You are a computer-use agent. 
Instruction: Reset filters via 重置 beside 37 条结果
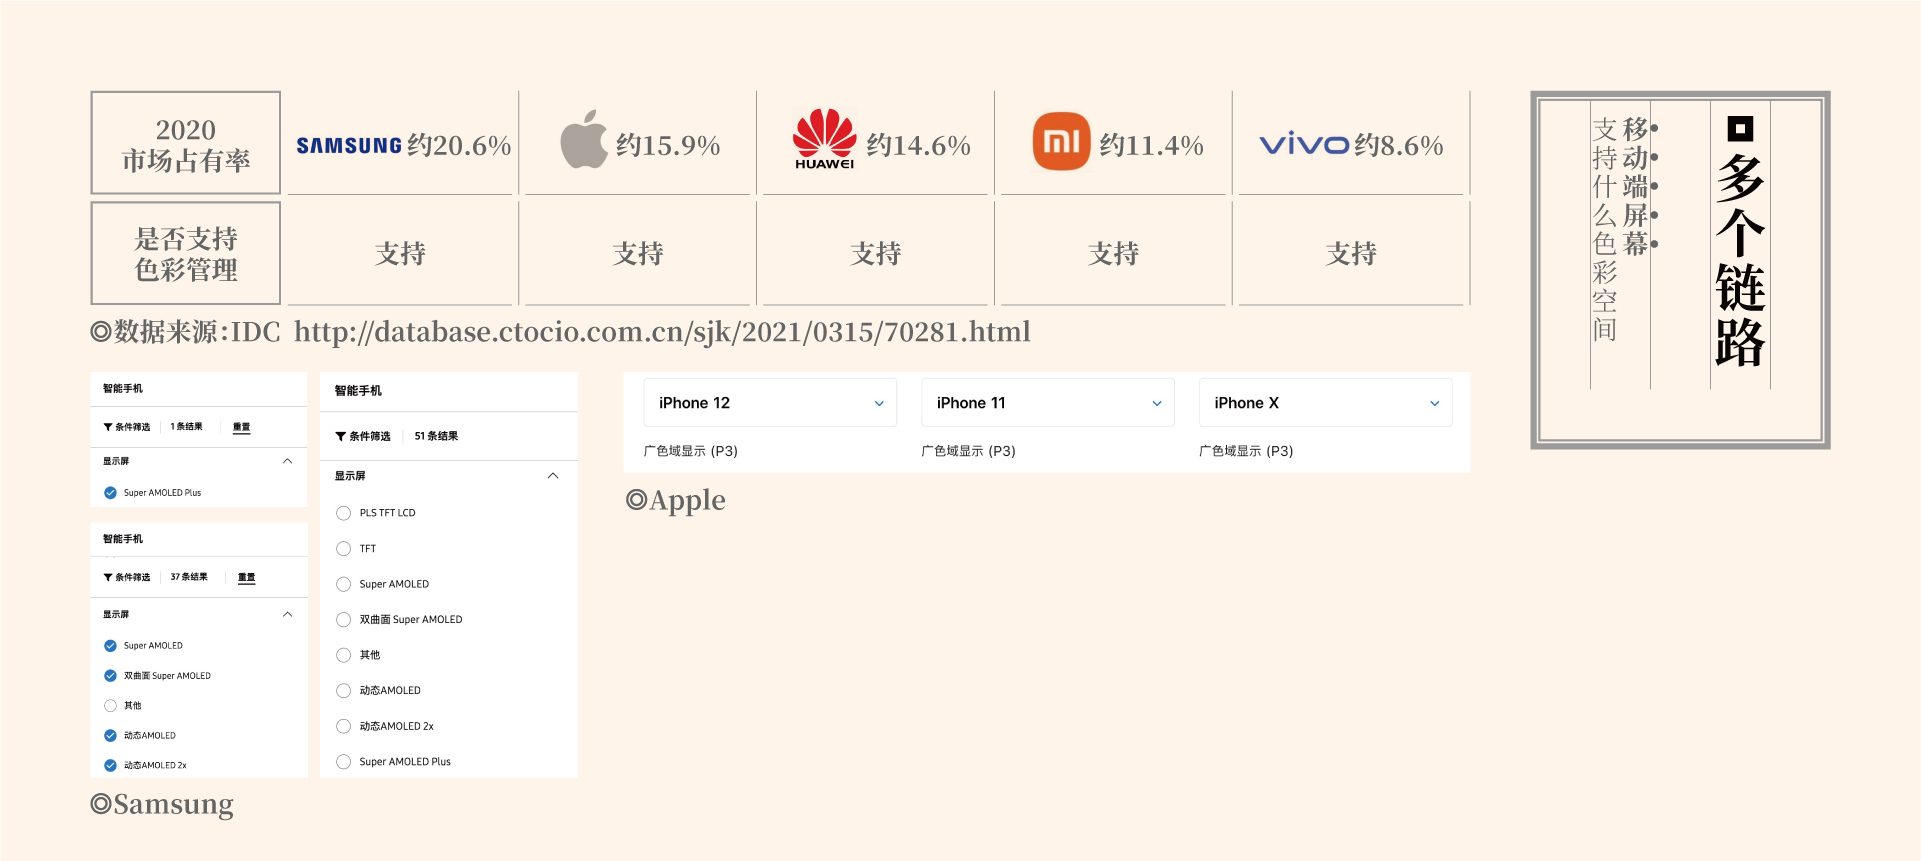[246, 577]
